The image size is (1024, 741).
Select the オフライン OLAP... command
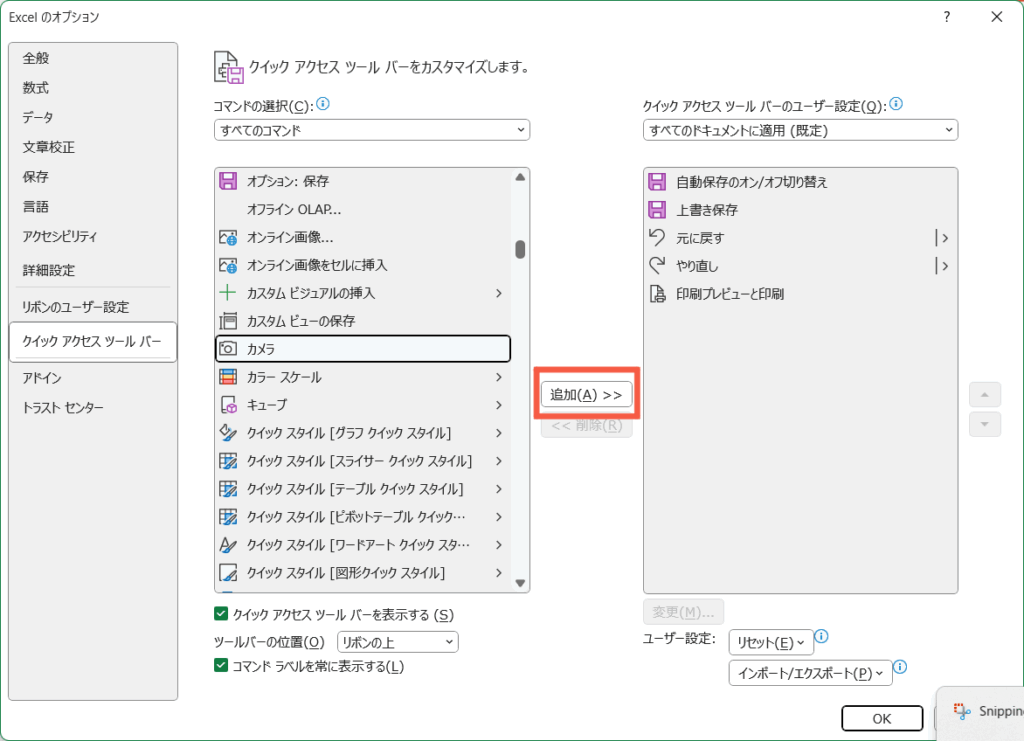pos(362,209)
